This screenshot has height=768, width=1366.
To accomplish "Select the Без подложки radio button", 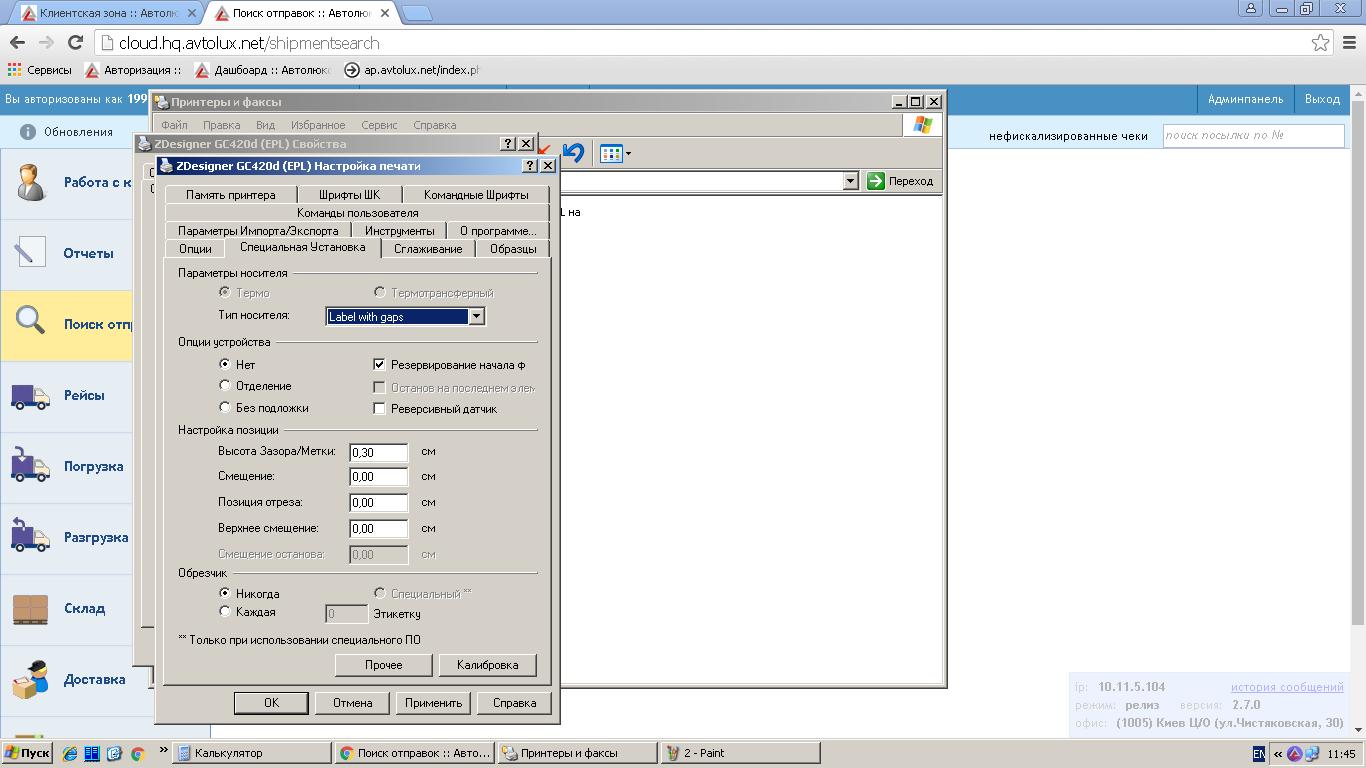I will point(225,407).
